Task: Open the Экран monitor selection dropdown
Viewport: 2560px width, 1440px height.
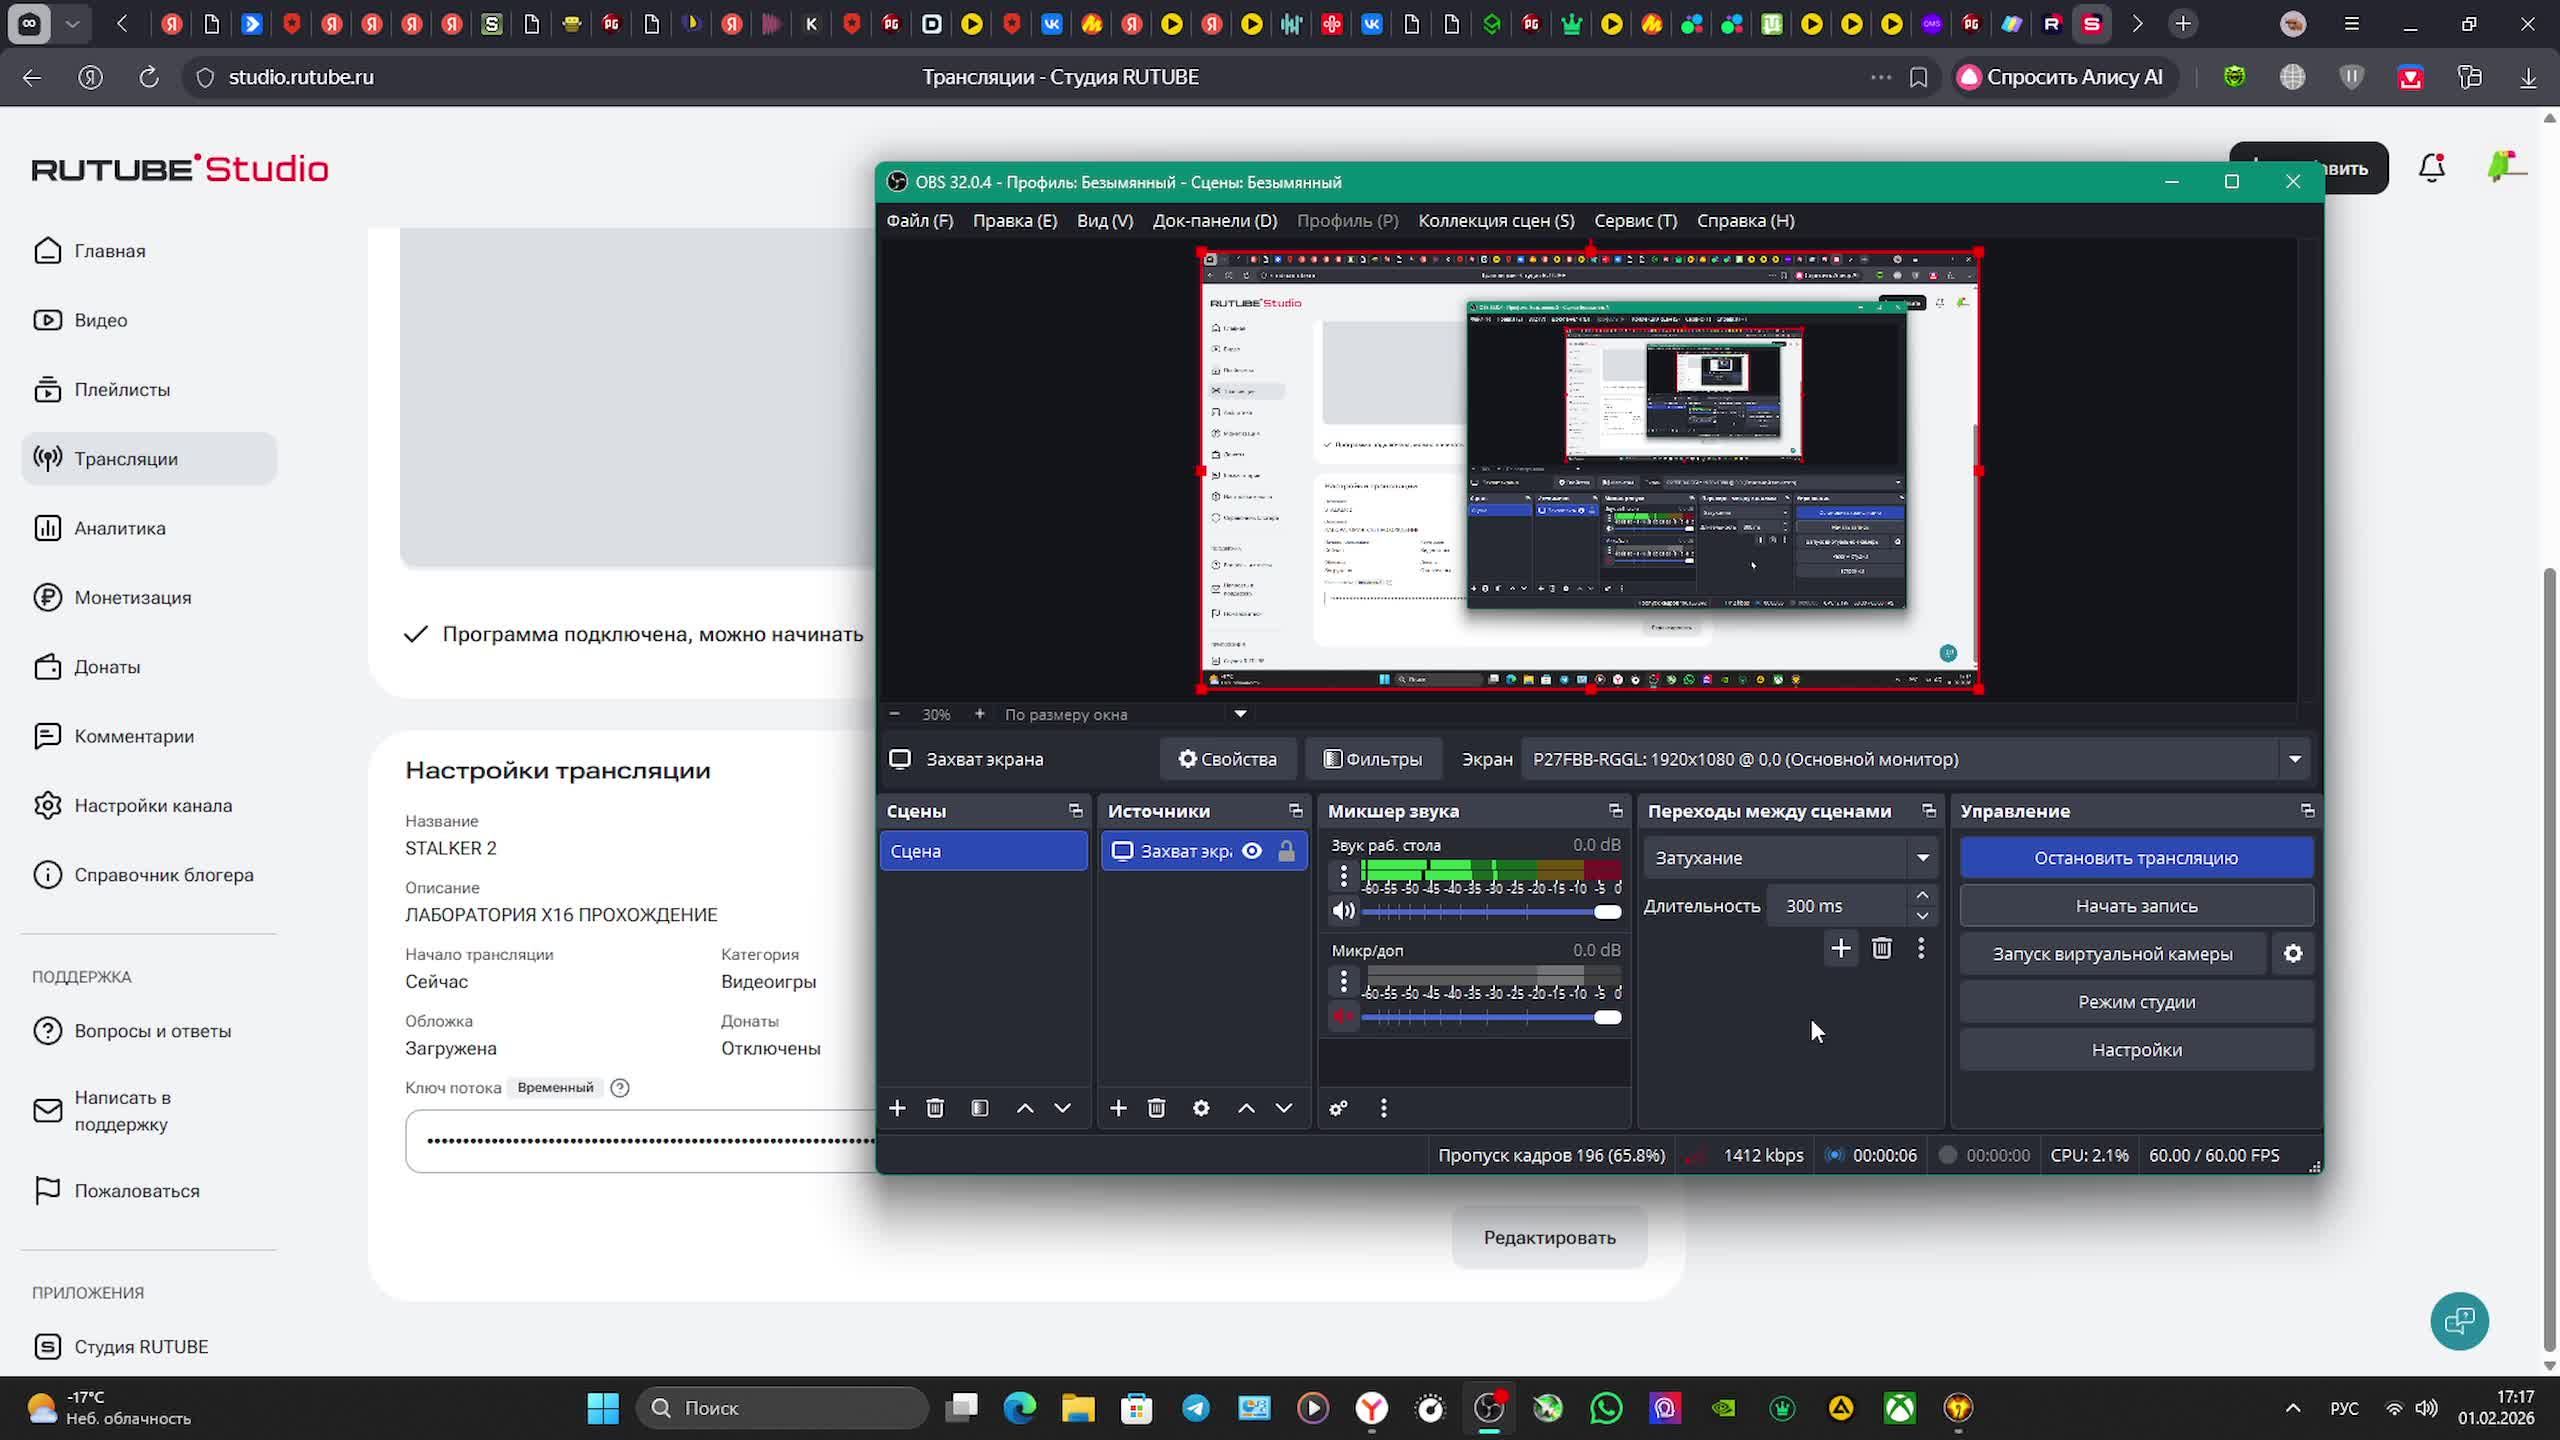Action: click(2294, 759)
